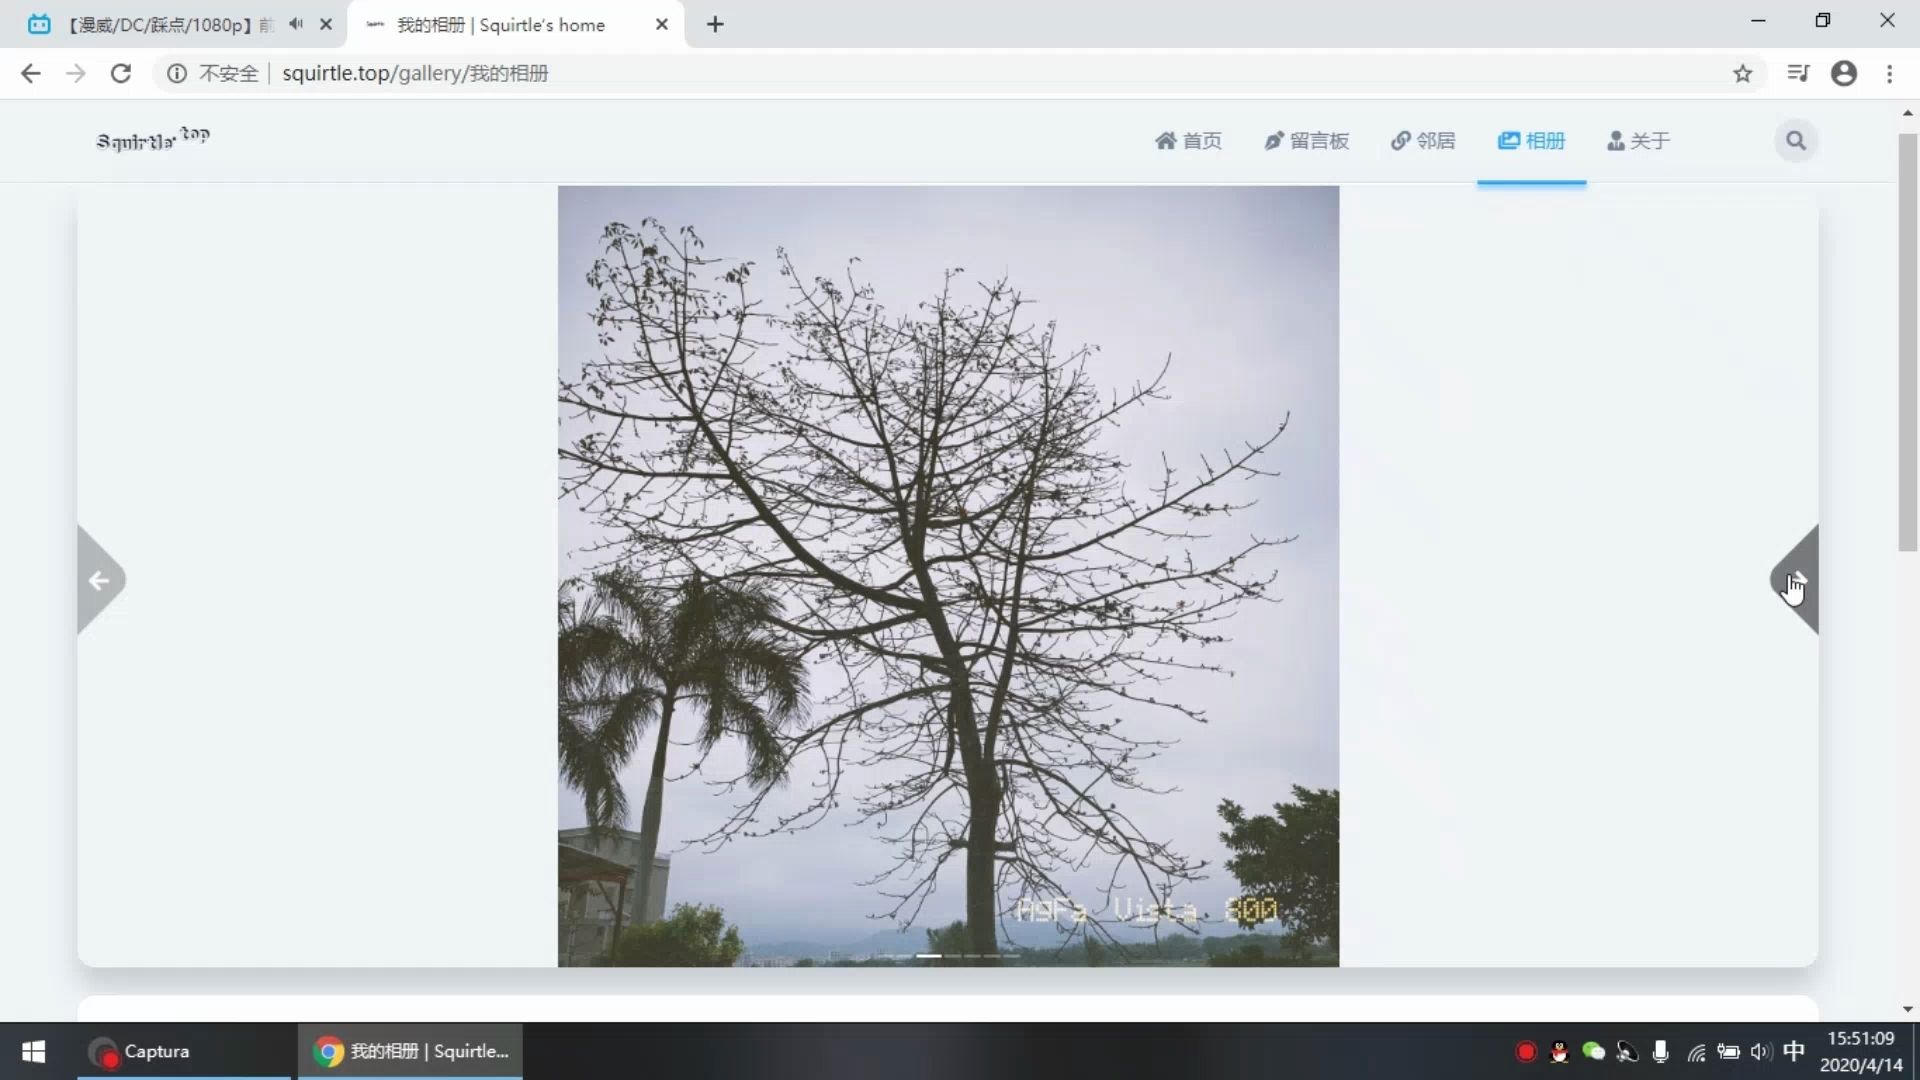
Task: Expand Wi-Fi network list from tray
Action: coord(1697,1051)
